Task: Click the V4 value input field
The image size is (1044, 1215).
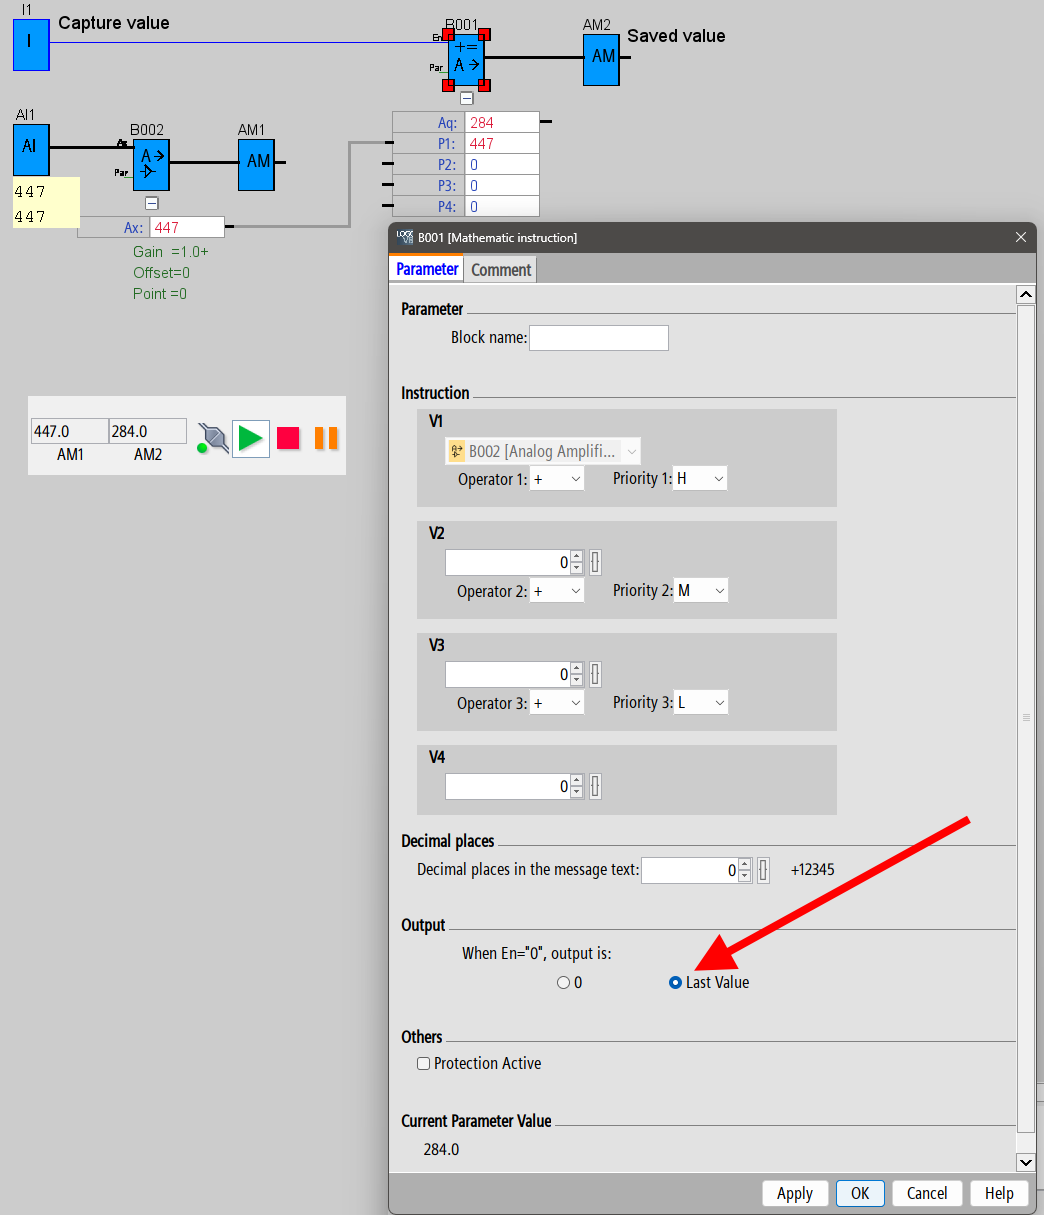Action: (507, 787)
